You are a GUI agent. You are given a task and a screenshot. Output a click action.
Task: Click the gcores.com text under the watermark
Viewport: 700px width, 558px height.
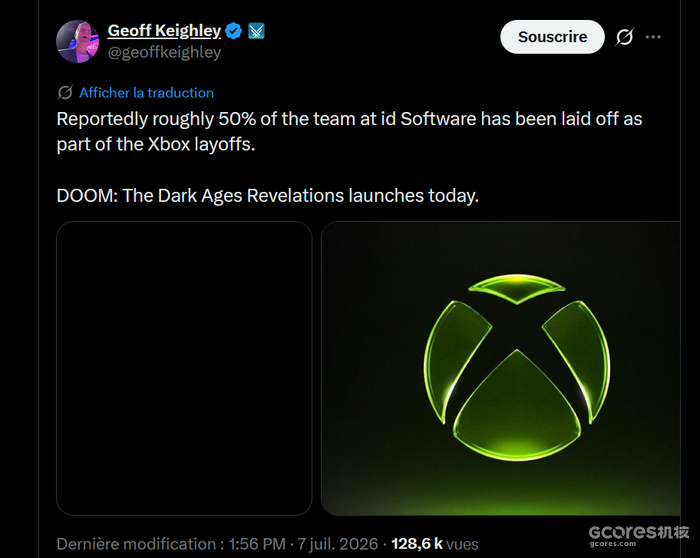coord(612,544)
